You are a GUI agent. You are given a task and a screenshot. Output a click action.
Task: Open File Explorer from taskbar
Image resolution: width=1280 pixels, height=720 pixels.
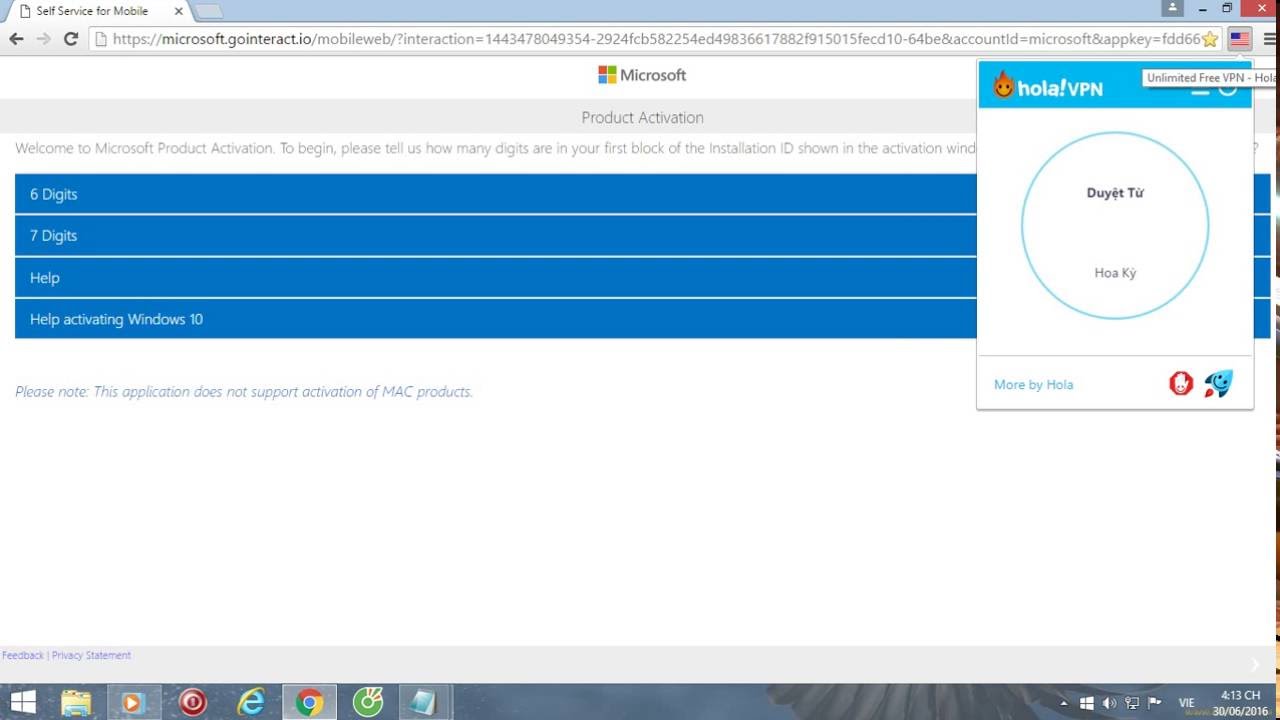(76, 703)
